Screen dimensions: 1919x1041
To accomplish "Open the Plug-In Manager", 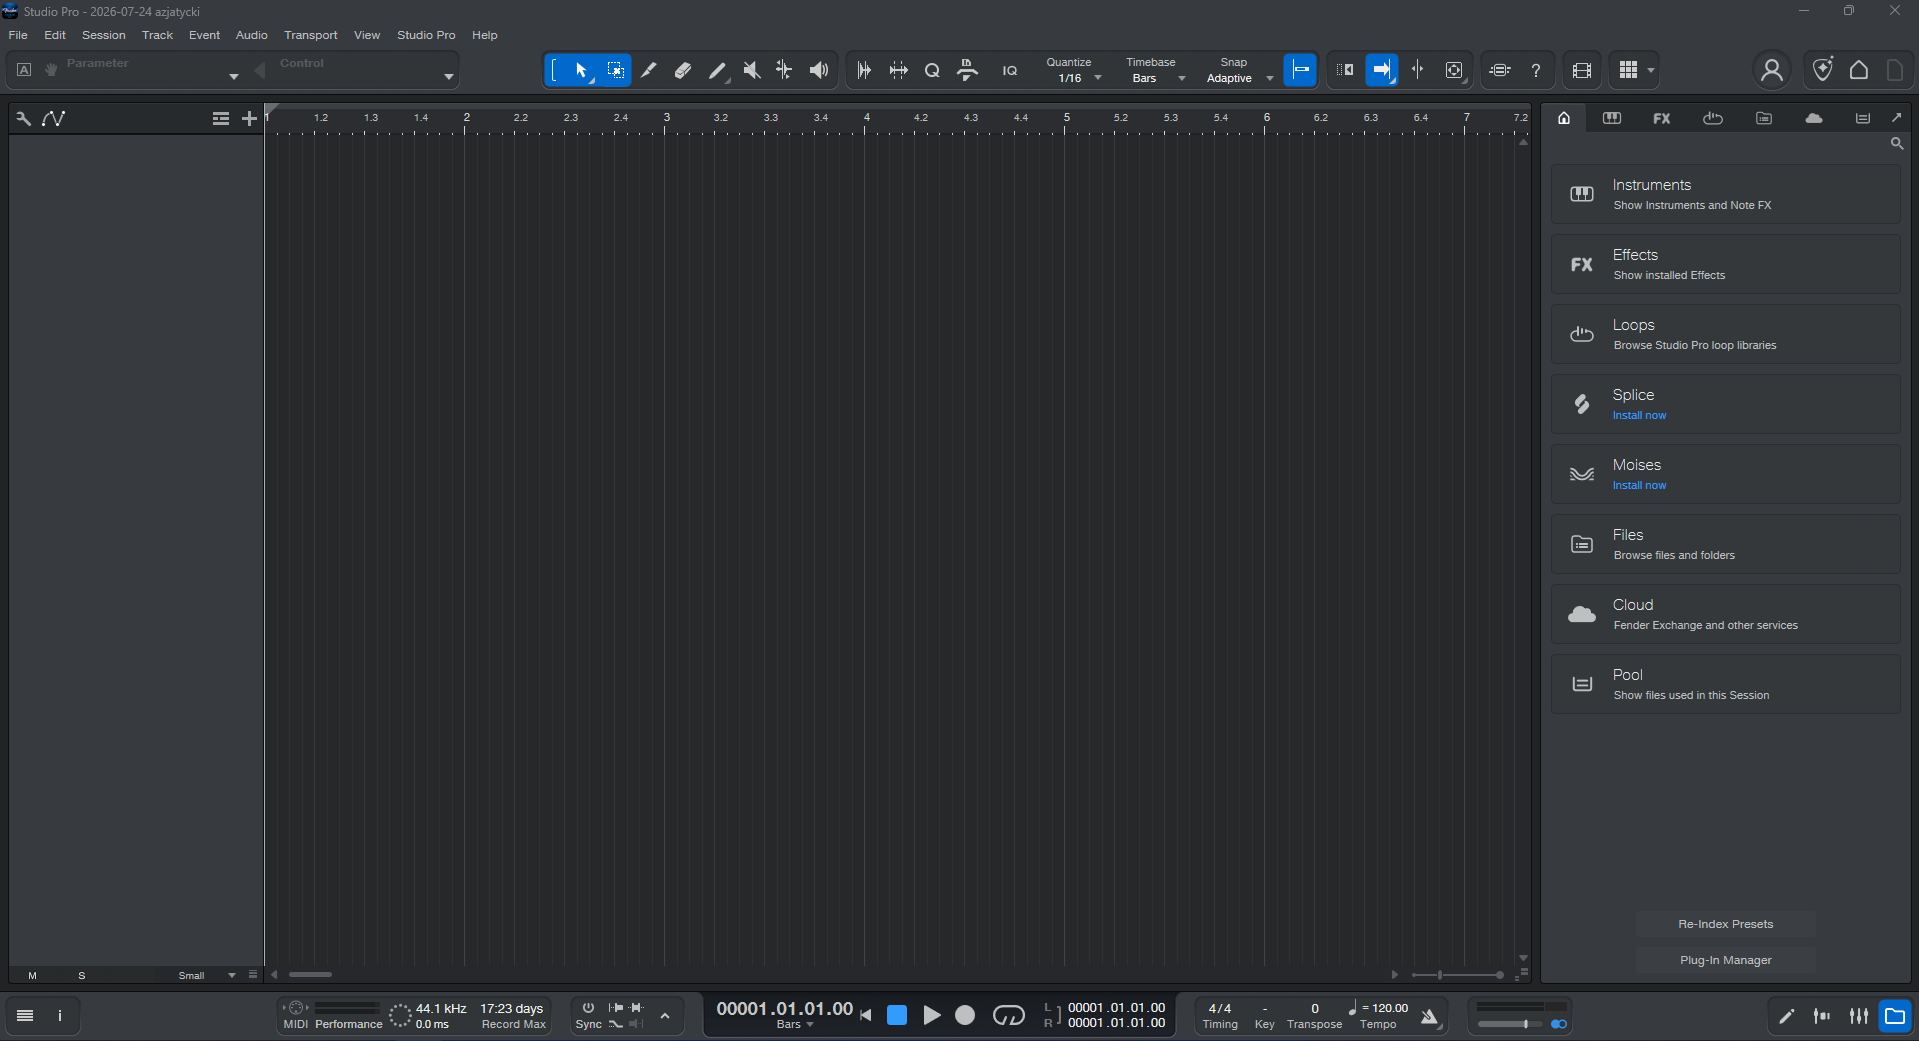I will click(1726, 960).
